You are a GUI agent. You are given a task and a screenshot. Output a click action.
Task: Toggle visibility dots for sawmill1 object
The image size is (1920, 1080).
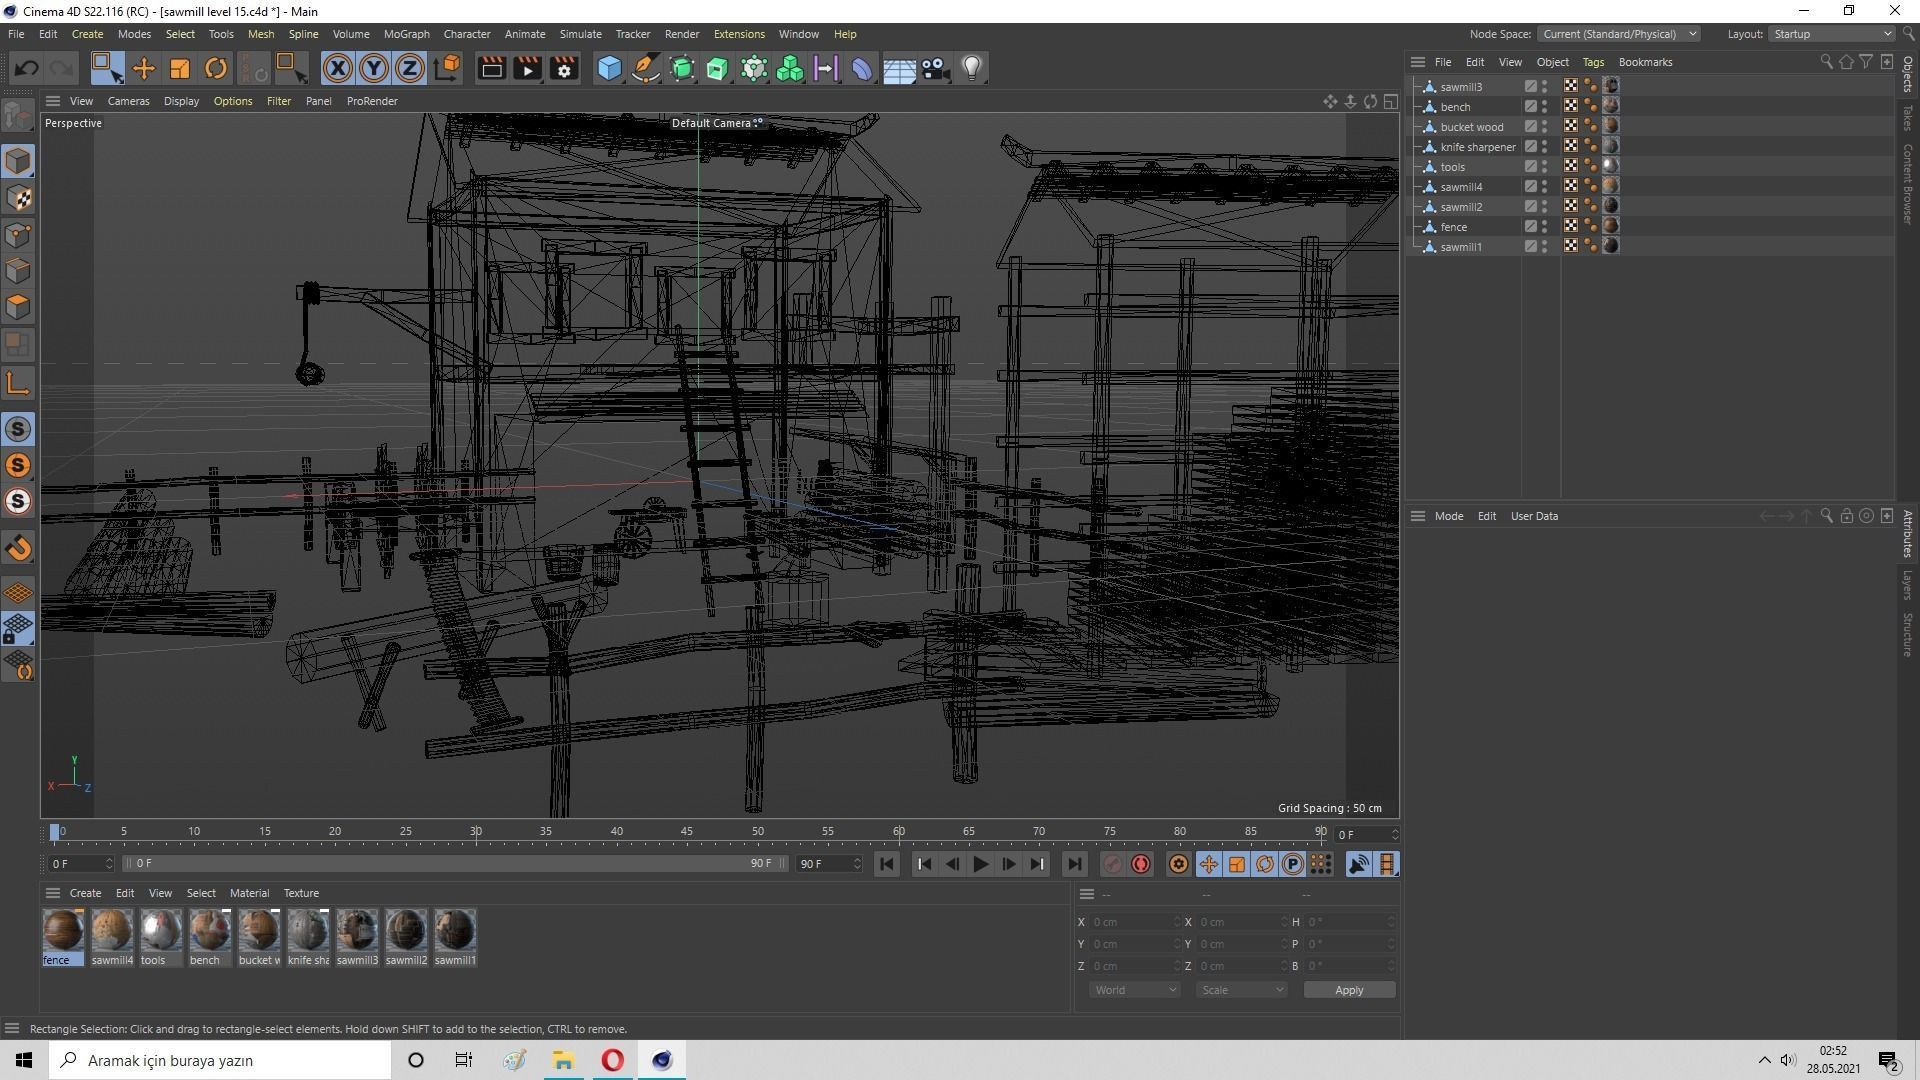1545,246
